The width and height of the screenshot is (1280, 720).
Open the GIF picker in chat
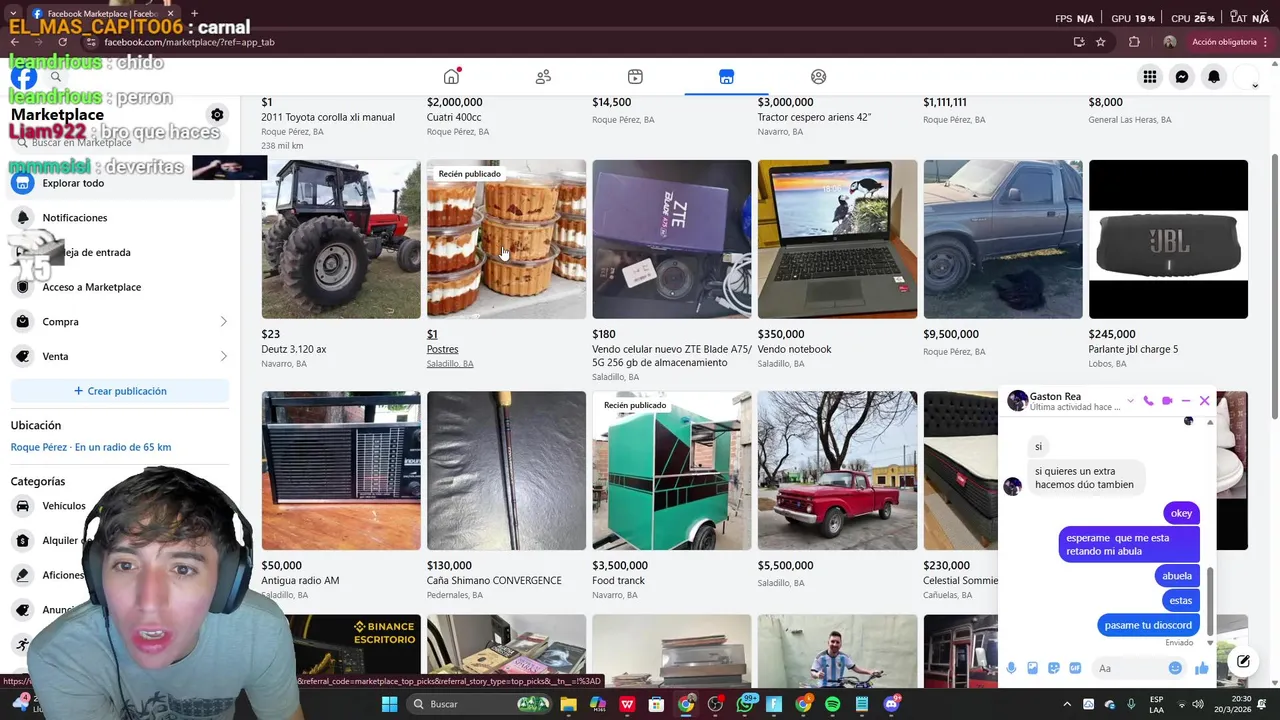(1075, 668)
